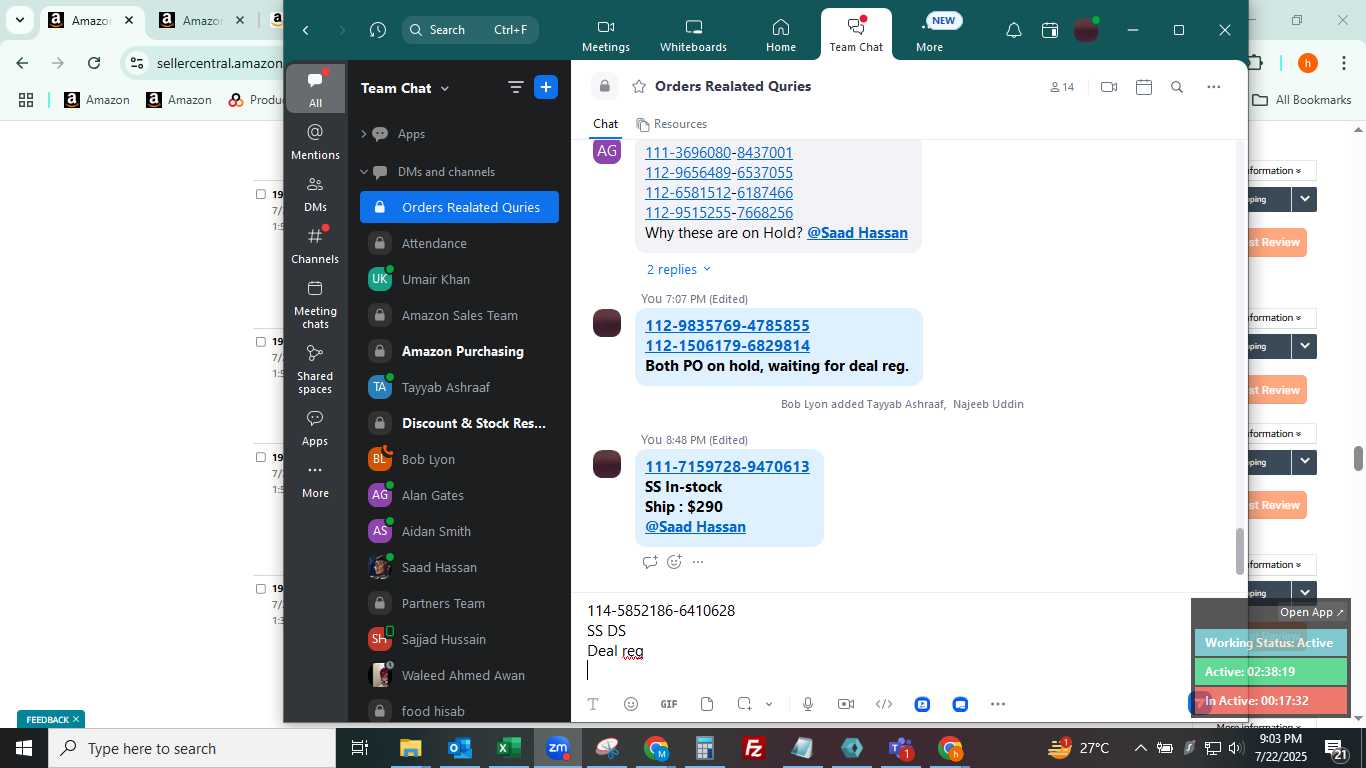Open More in the left sidebar

315,480
